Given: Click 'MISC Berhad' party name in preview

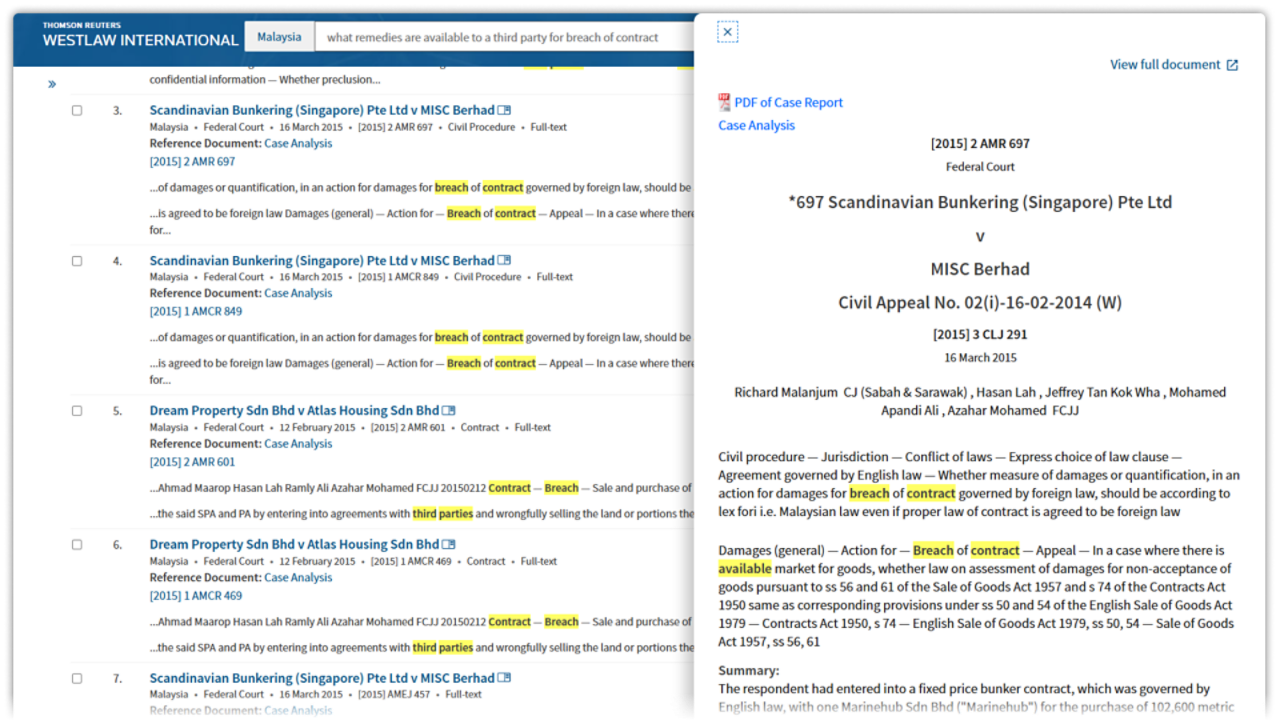Looking at the screenshot, I should 980,268.
